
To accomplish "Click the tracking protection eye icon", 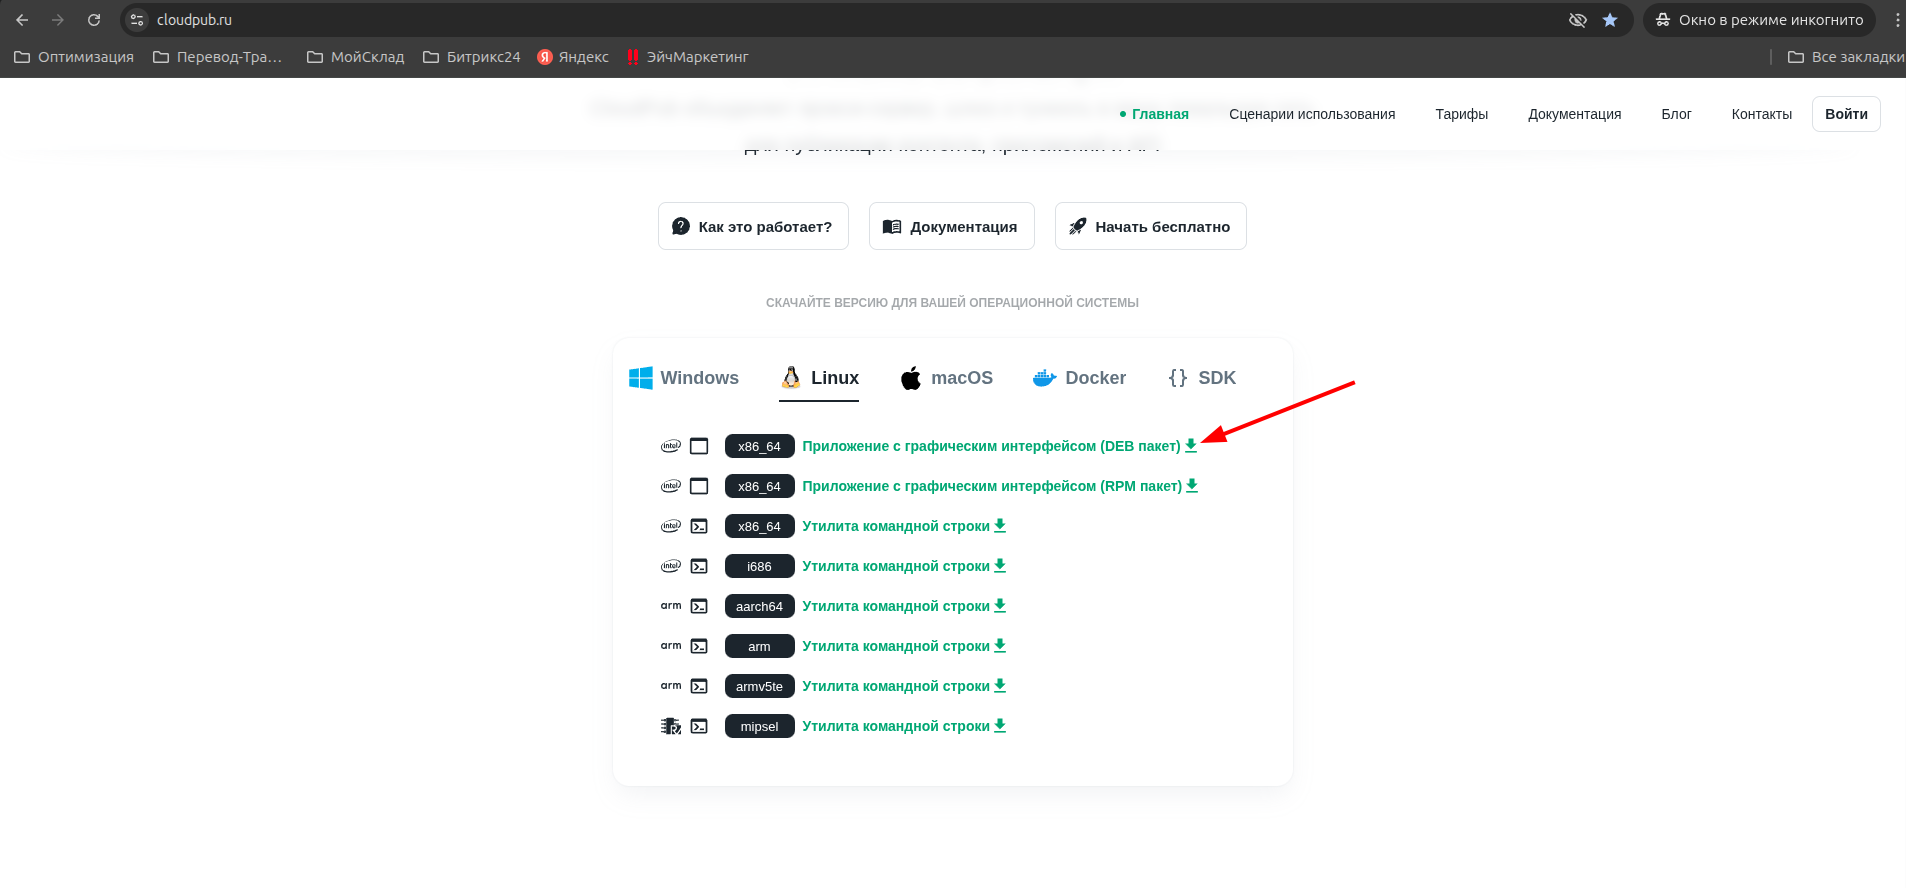I will click(x=1578, y=20).
